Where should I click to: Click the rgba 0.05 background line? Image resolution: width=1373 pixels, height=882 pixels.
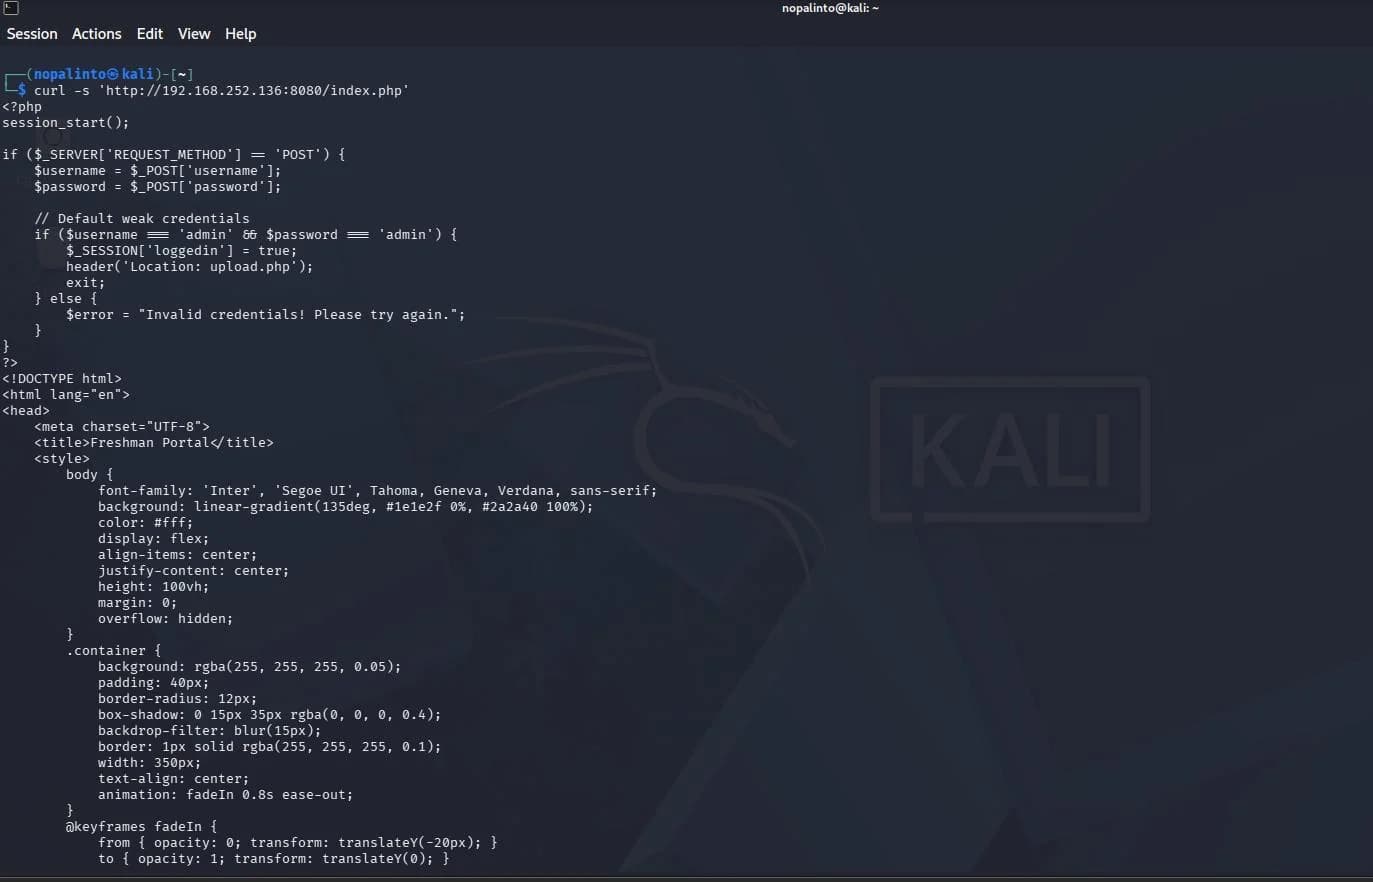pyautogui.click(x=250, y=666)
